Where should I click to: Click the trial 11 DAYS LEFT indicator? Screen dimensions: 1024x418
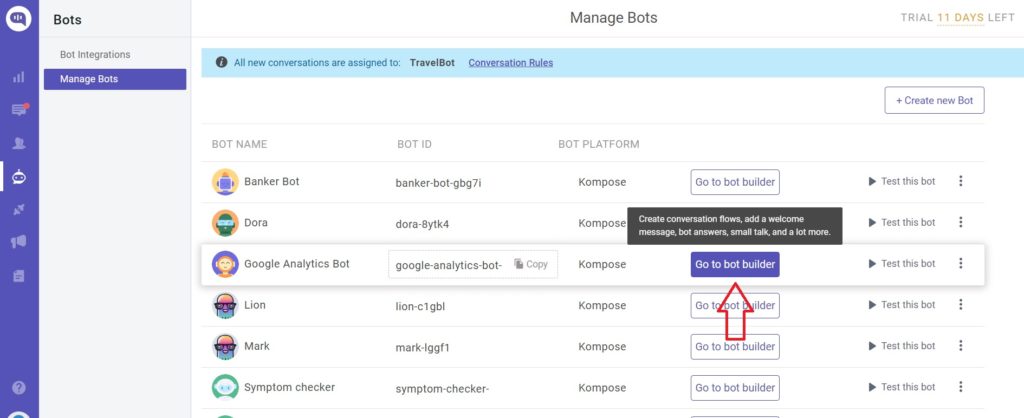(x=957, y=18)
